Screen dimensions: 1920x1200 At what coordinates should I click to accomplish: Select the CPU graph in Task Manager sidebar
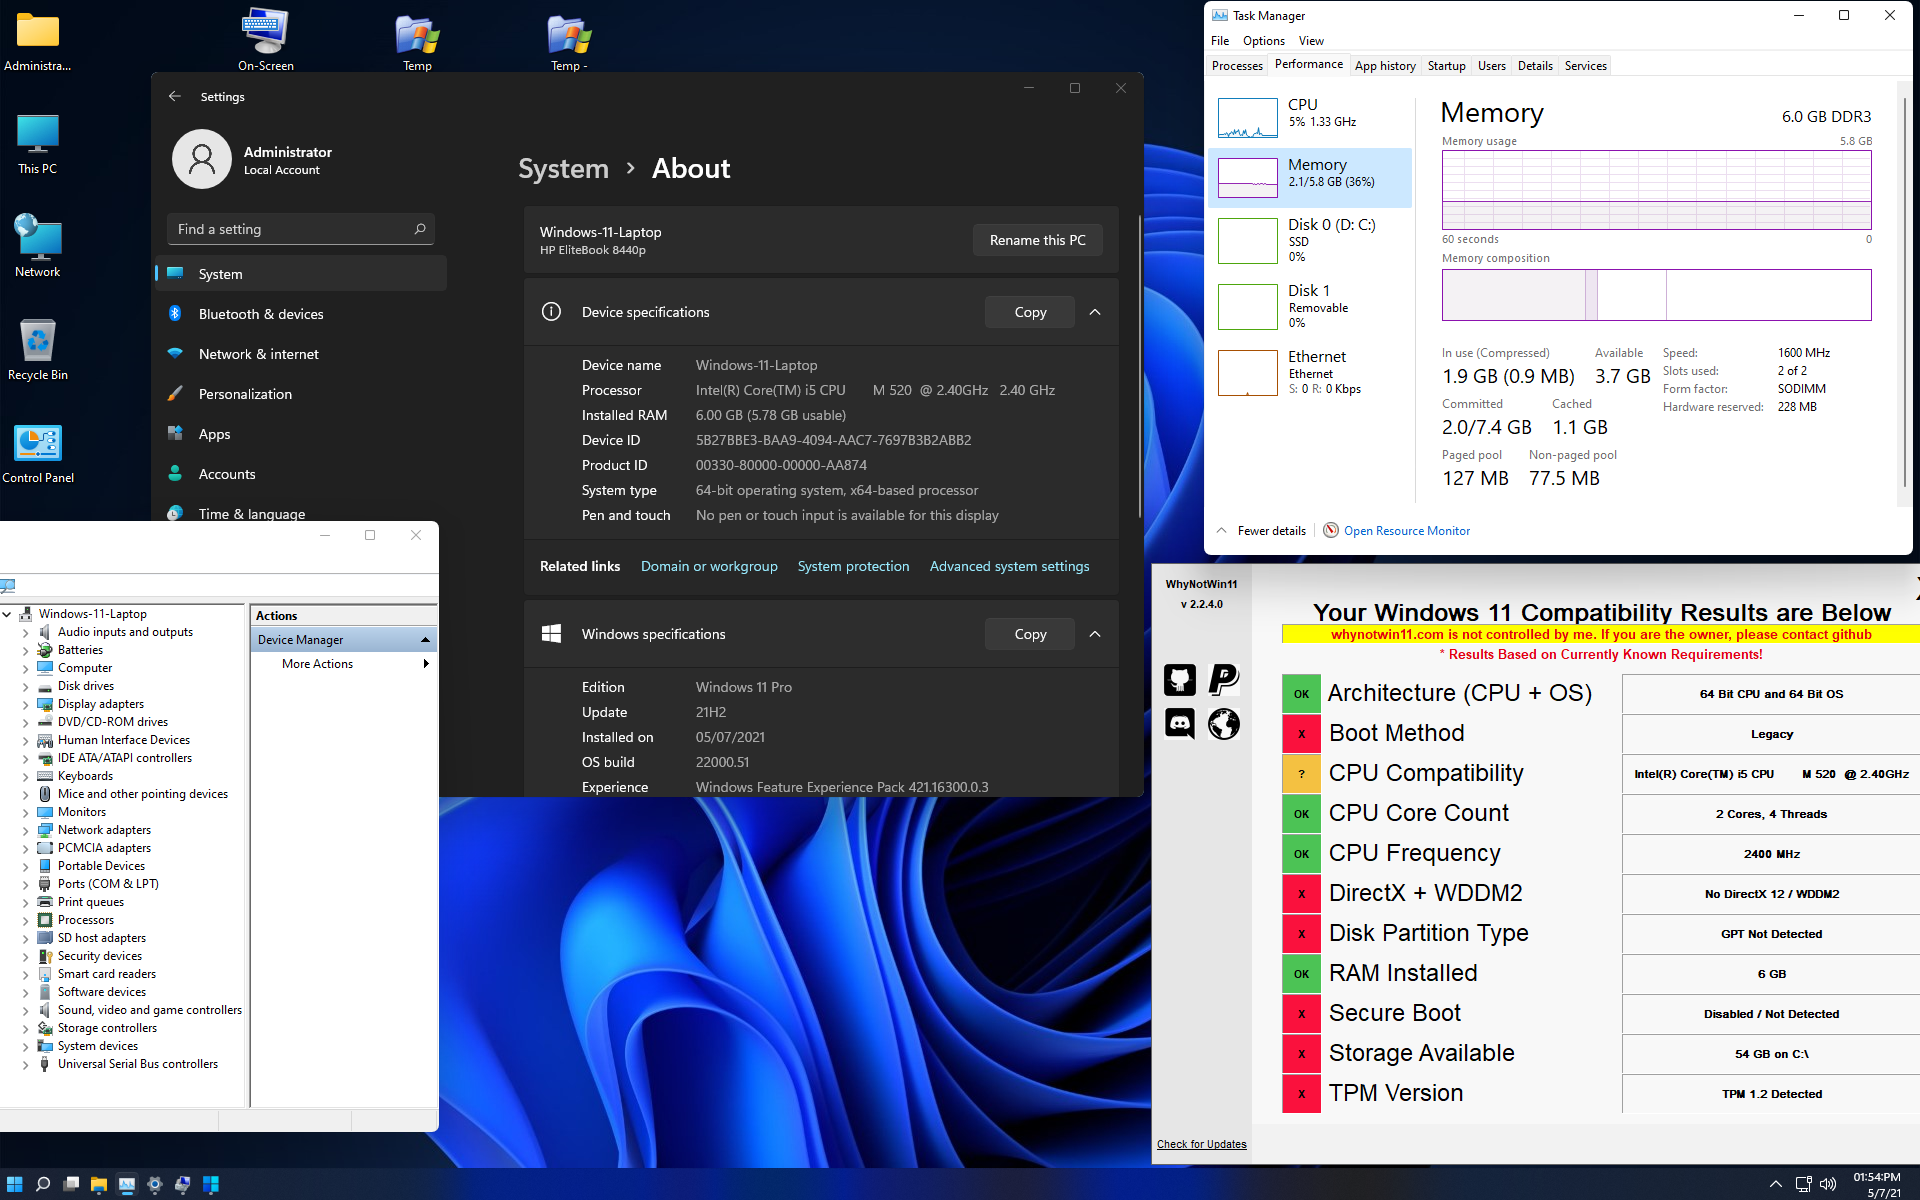tap(1247, 118)
